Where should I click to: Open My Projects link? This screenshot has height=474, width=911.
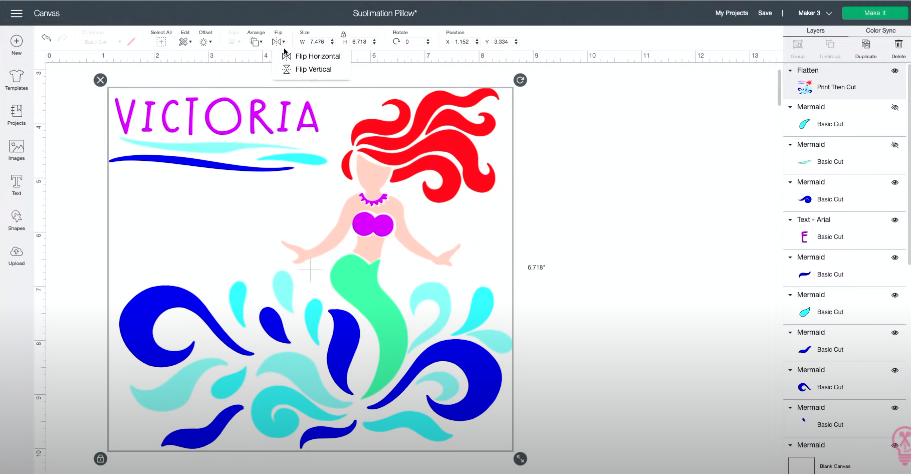pyautogui.click(x=731, y=13)
